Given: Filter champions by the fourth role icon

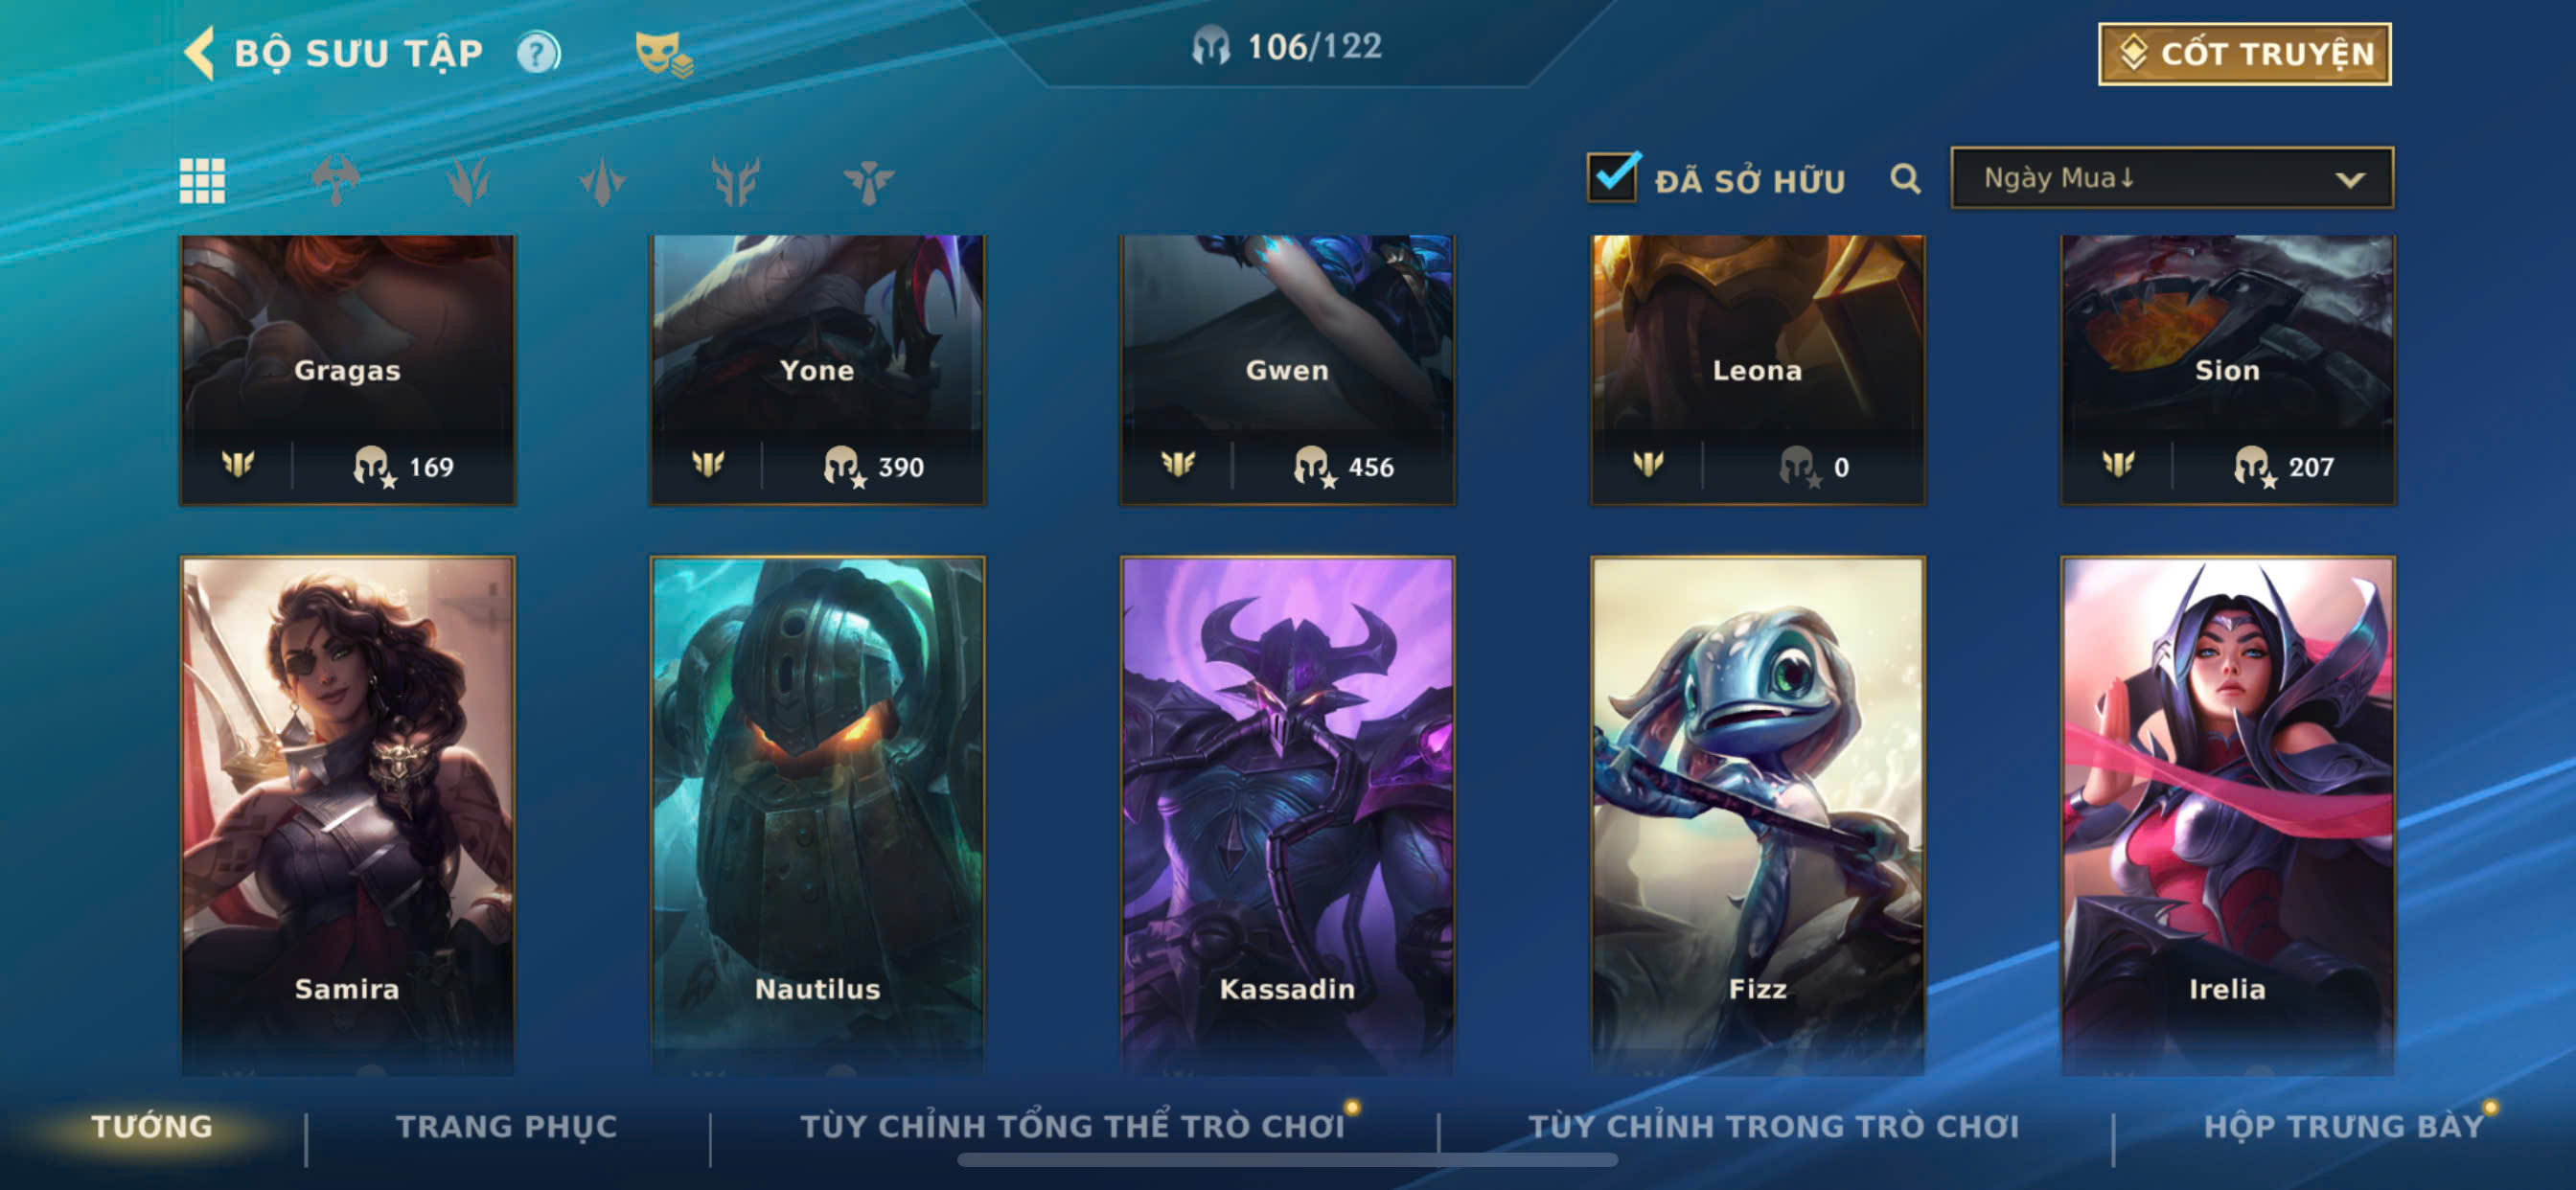Looking at the screenshot, I should pyautogui.click(x=735, y=181).
